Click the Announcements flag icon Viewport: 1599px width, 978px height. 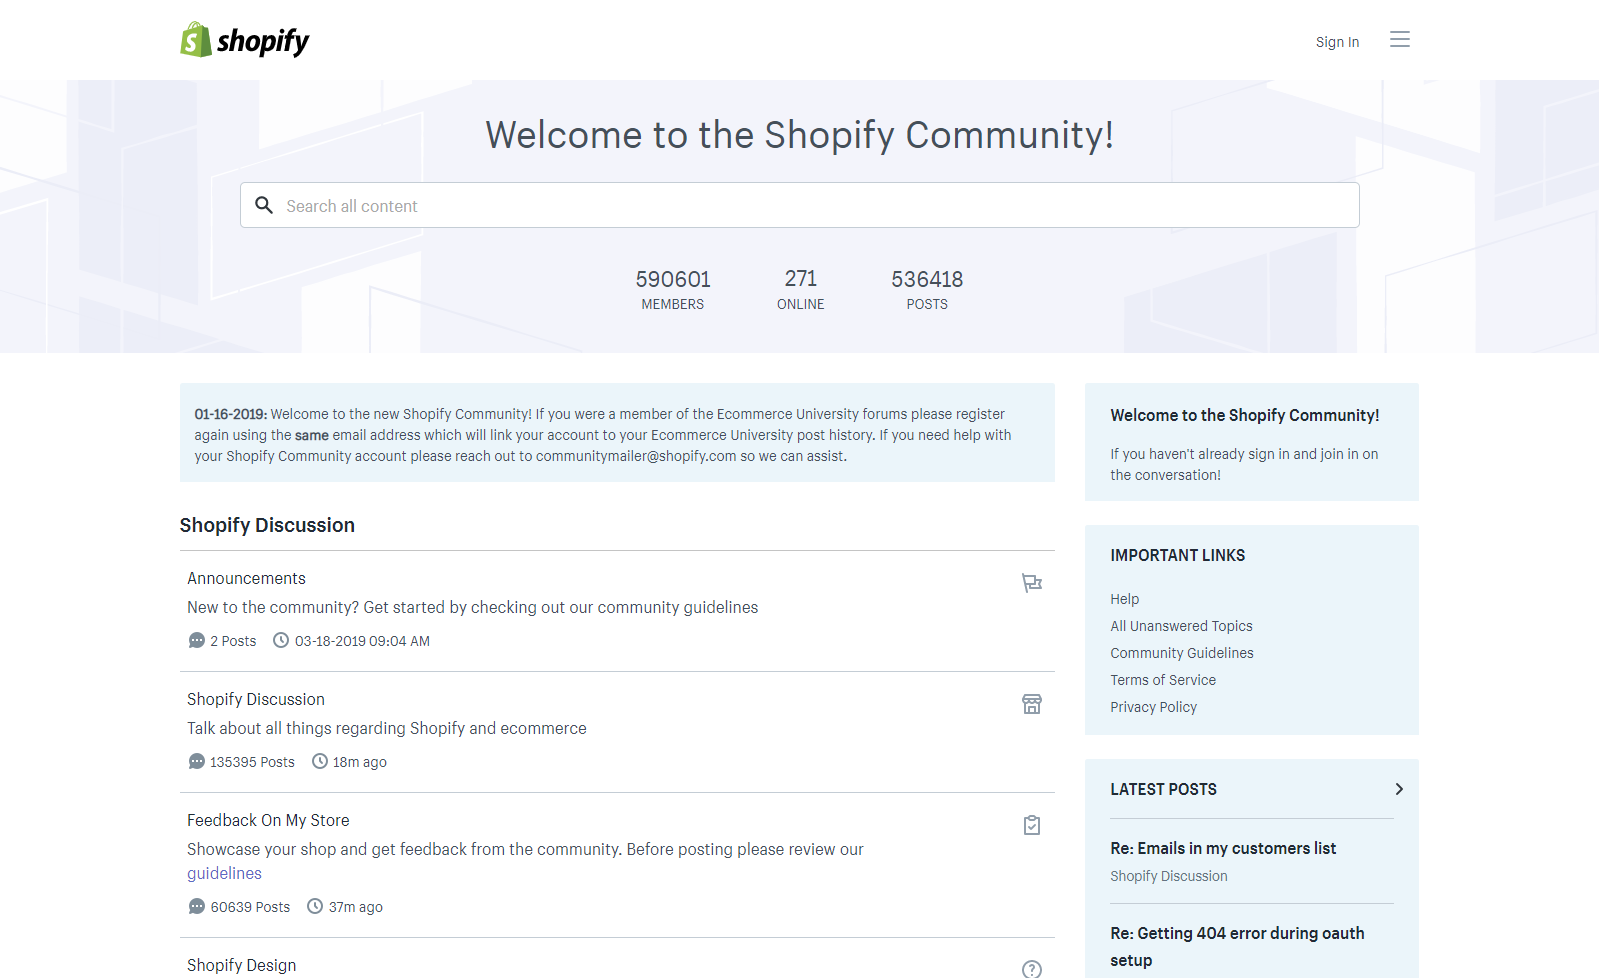coord(1032,583)
